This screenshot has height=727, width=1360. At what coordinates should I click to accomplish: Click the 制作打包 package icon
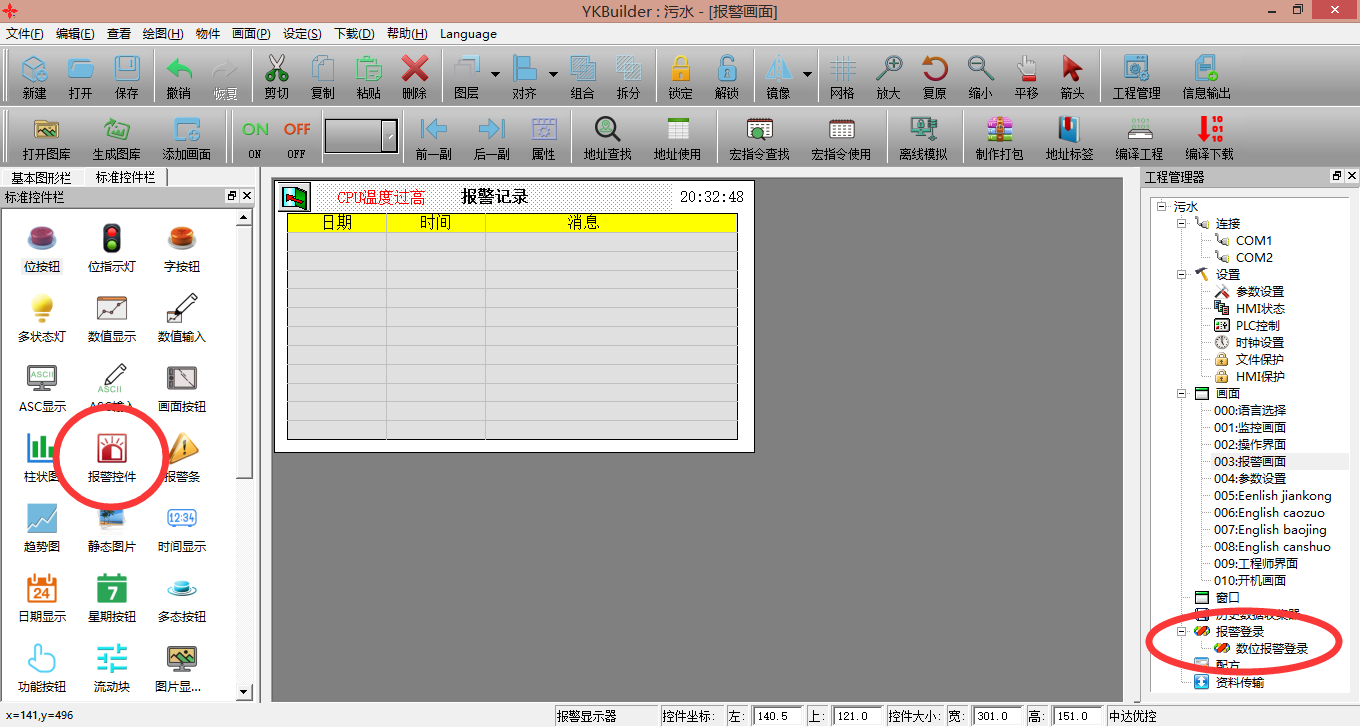(x=999, y=137)
